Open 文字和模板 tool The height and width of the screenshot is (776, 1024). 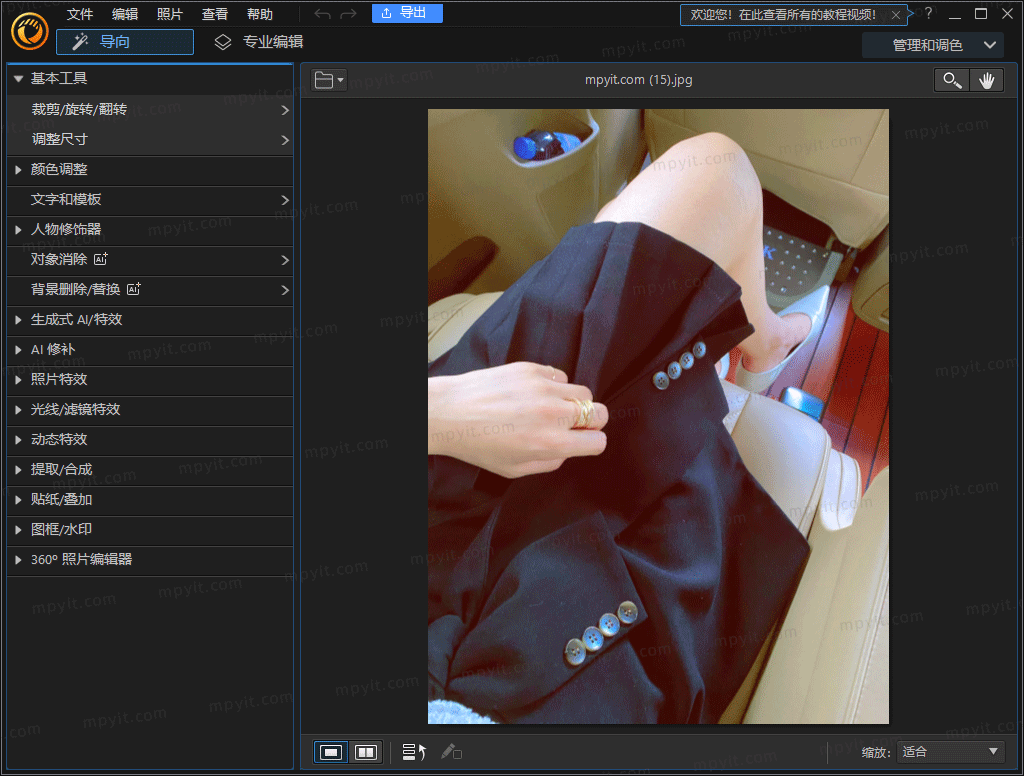pyautogui.click(x=150, y=200)
